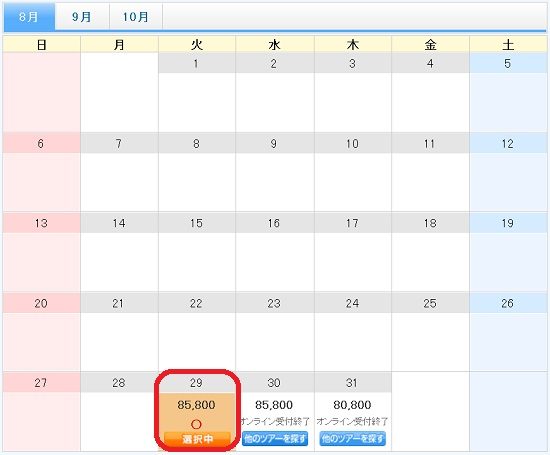Select the Saturday date cell 5
This screenshot has width=550, height=455.
508,92
